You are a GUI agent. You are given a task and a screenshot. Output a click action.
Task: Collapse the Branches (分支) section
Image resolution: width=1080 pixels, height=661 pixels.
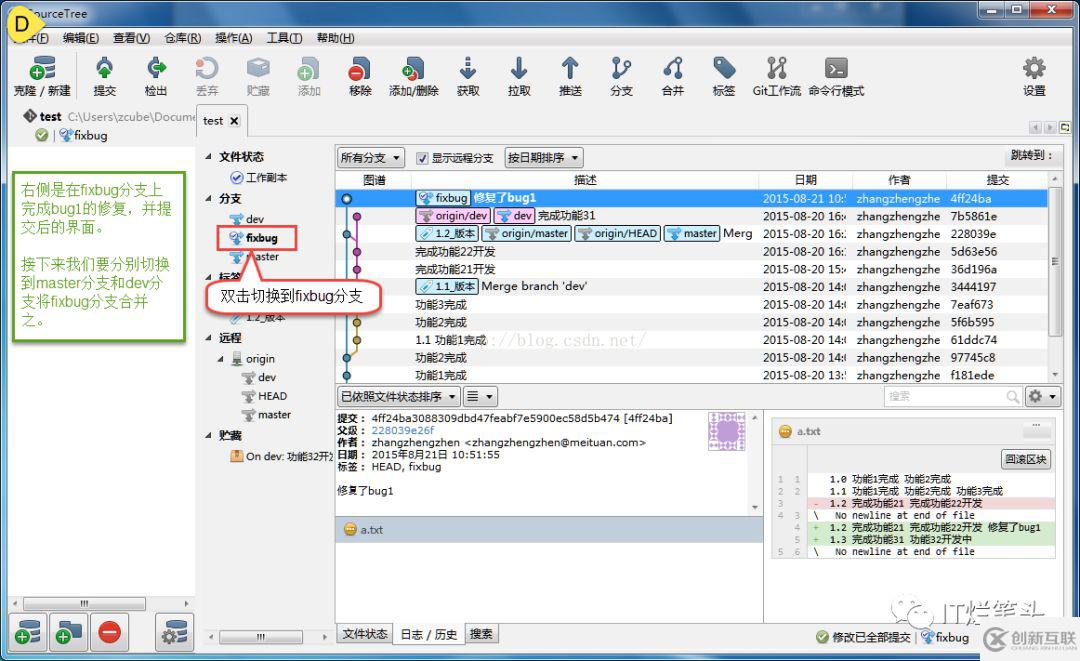208,199
